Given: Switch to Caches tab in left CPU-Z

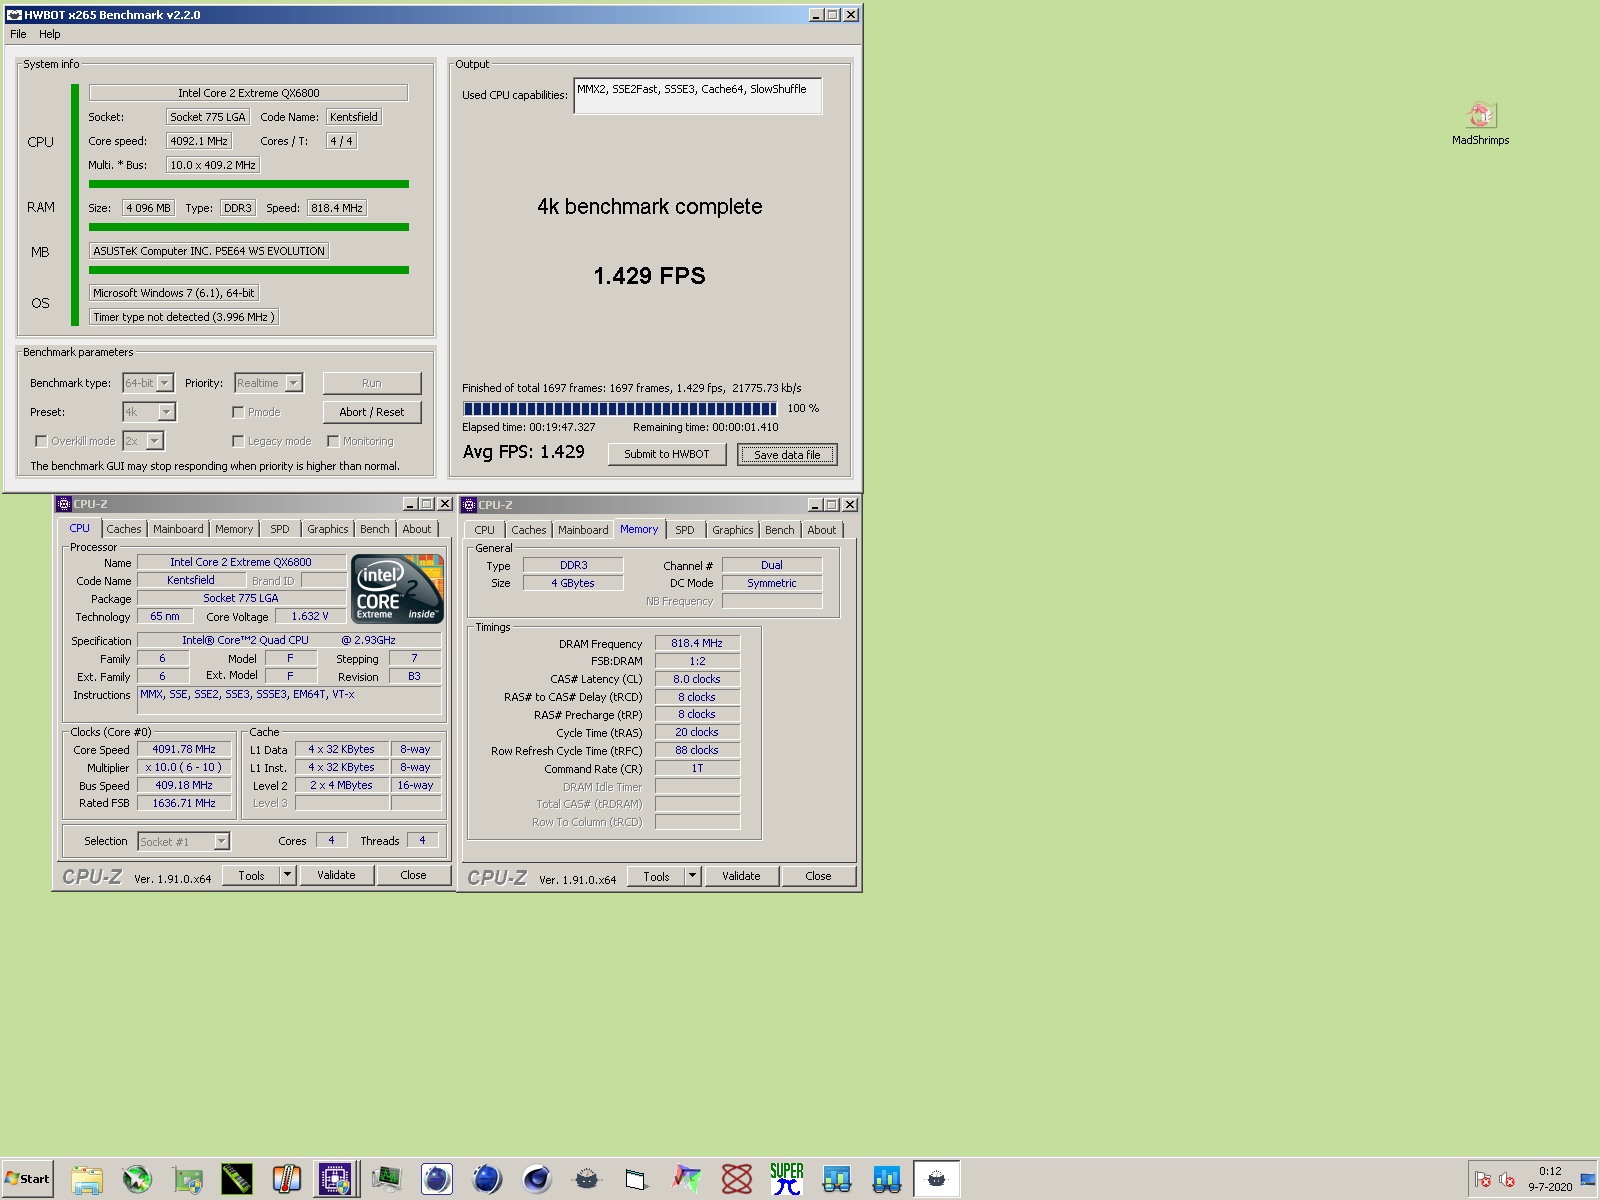Looking at the screenshot, I should (124, 529).
